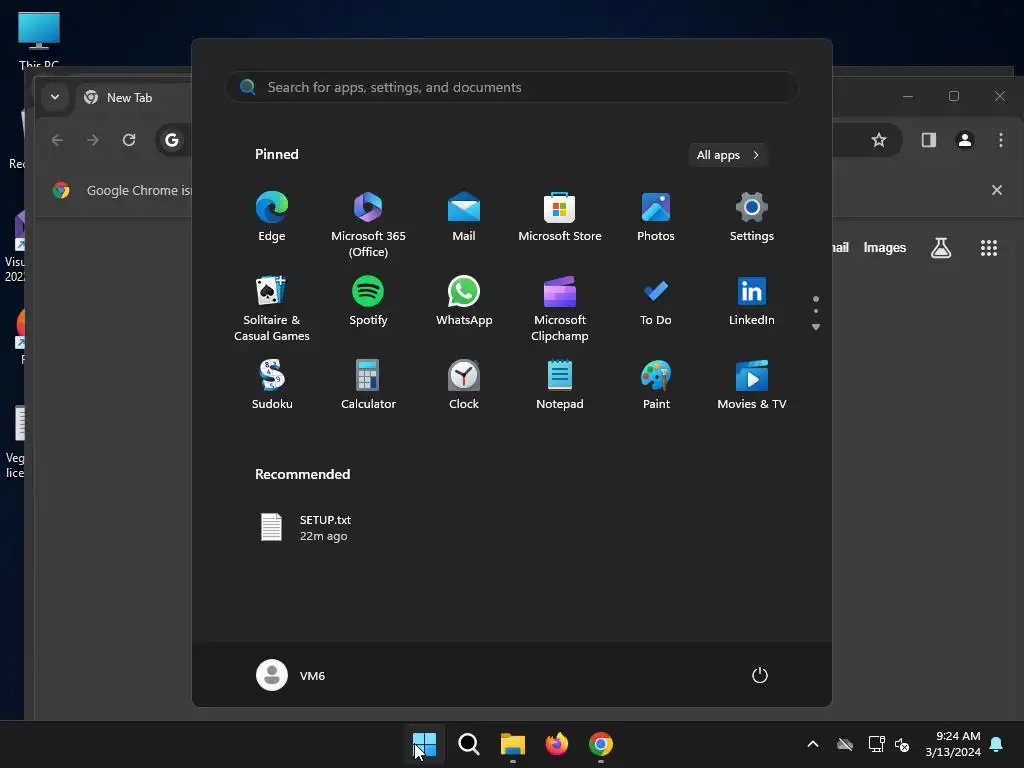
Task: Go forward in Chrome
Action: (x=93, y=140)
